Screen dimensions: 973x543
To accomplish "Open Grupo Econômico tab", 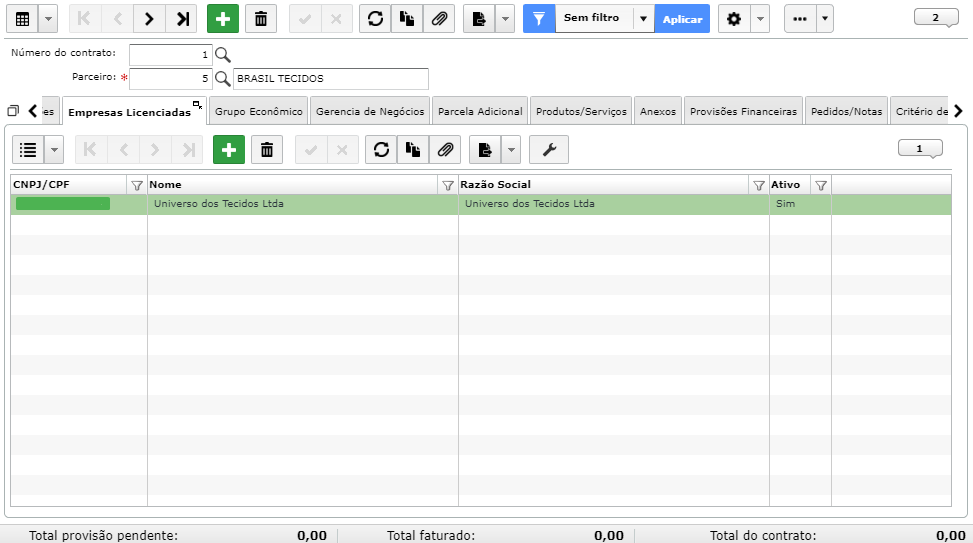I will (259, 112).
